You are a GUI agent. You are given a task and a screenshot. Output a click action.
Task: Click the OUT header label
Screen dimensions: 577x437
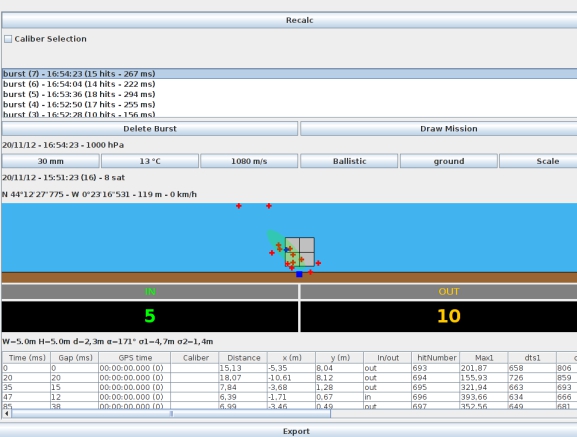439,292
